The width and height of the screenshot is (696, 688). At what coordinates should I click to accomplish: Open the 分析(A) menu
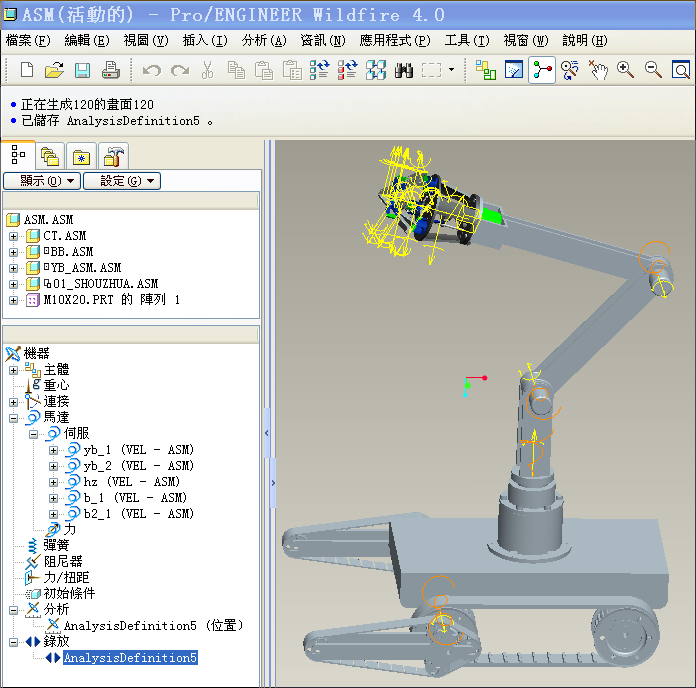pos(263,41)
